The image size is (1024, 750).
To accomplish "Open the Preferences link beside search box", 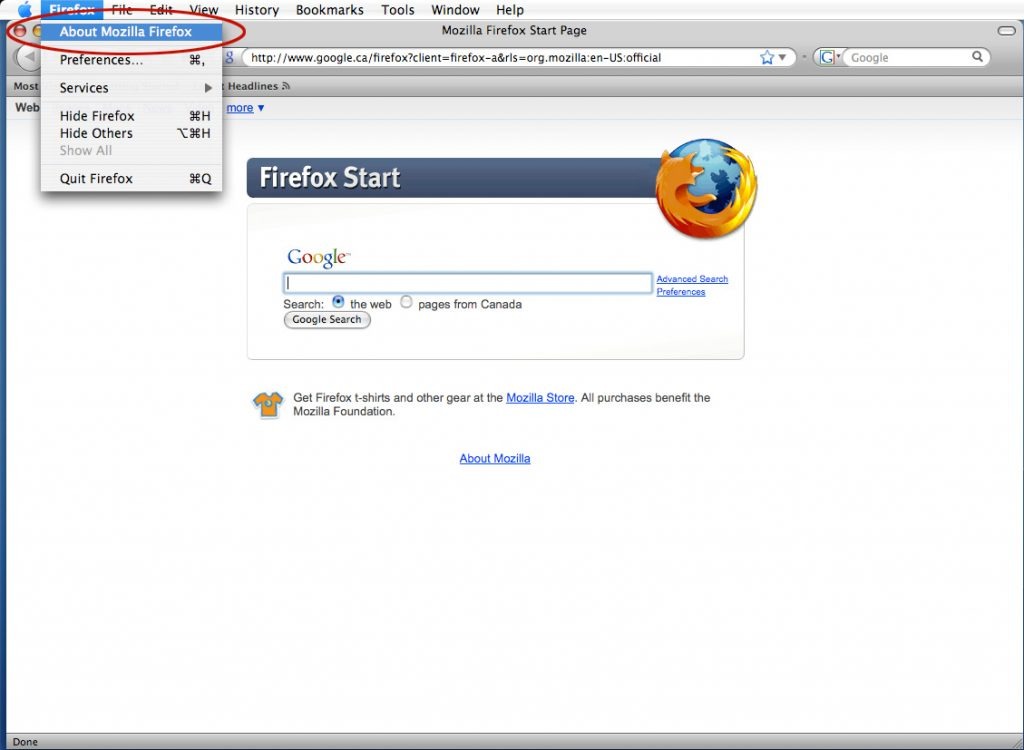I will (680, 292).
